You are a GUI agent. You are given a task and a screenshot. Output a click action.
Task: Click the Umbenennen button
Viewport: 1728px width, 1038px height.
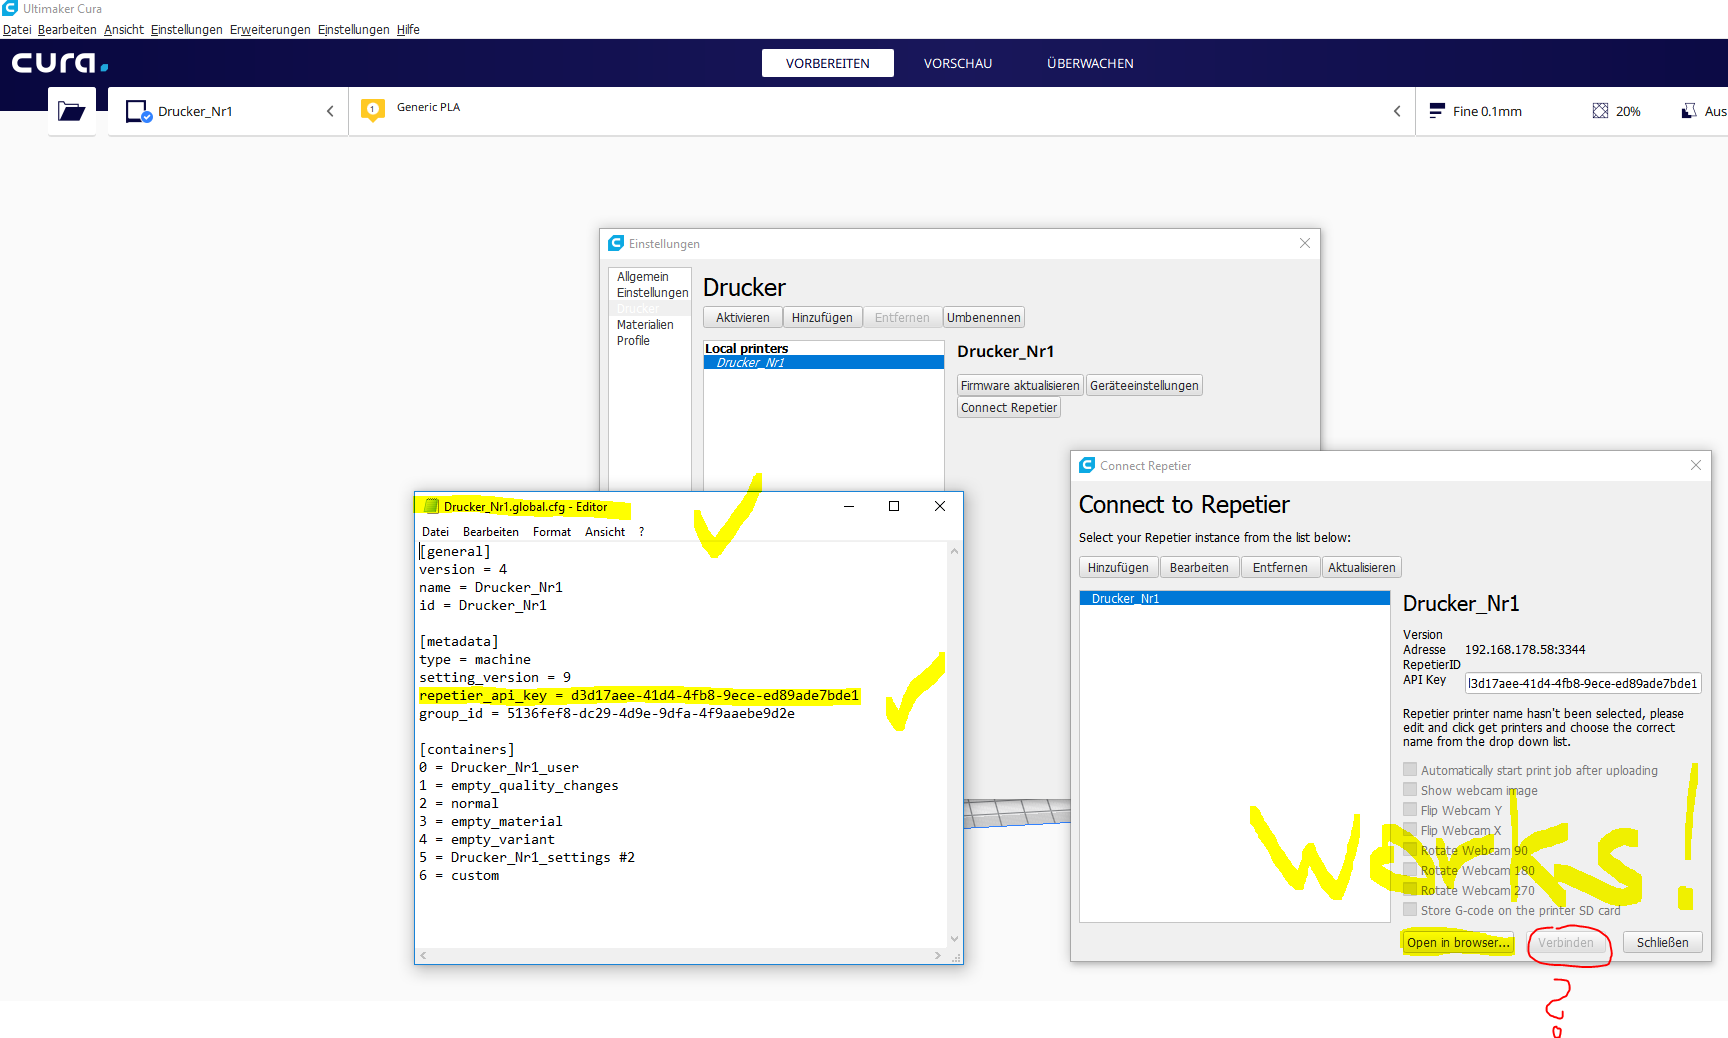click(x=984, y=317)
